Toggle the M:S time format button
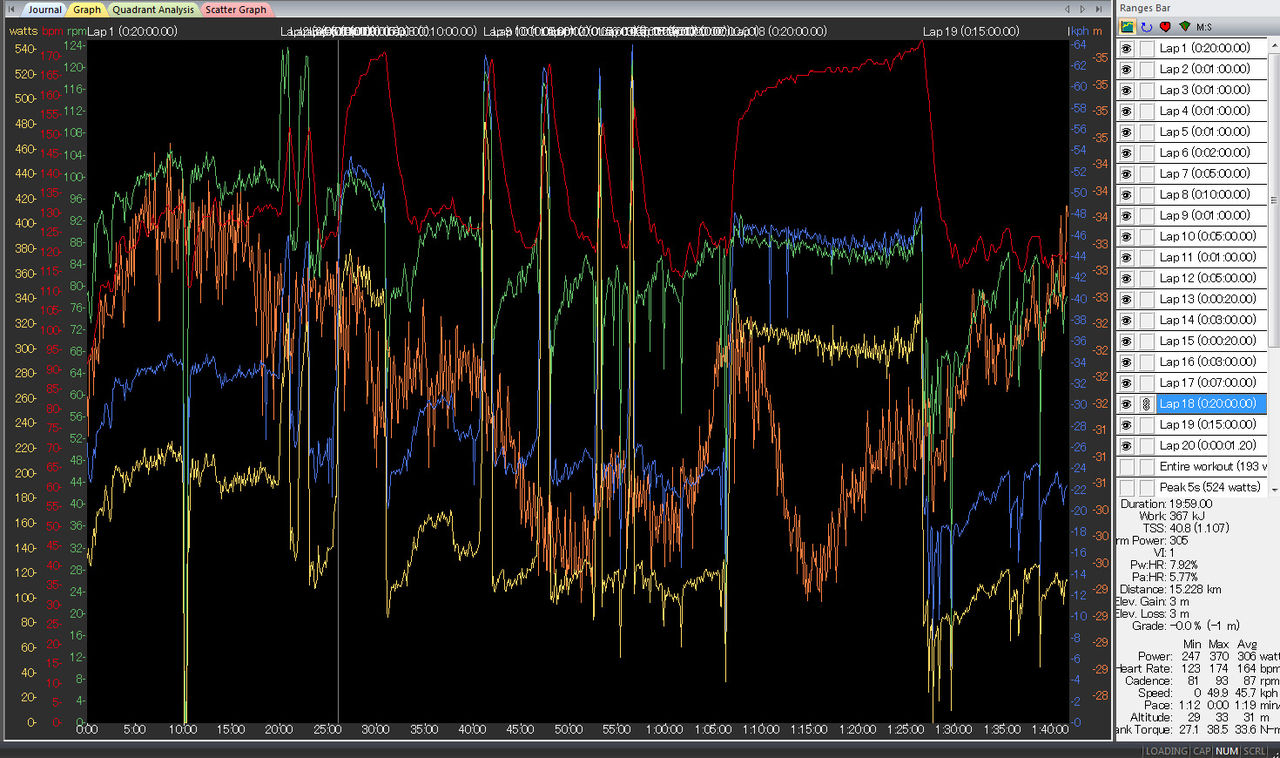The width and height of the screenshot is (1280, 758). (1205, 26)
